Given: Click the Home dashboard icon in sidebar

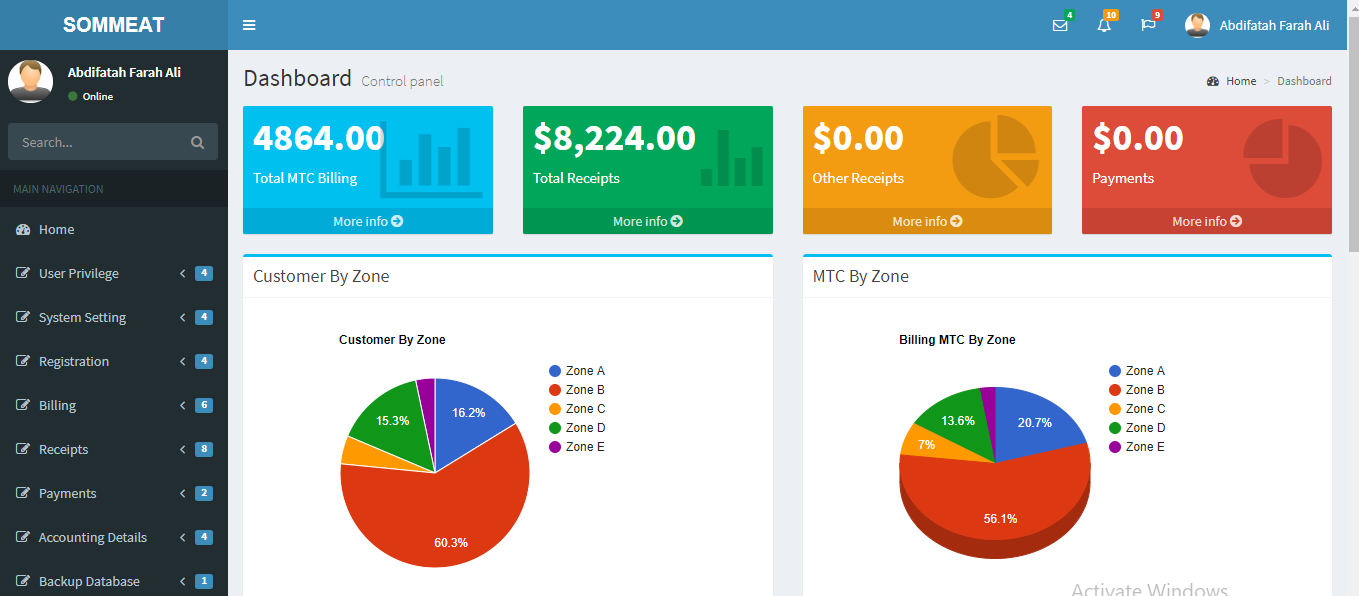Looking at the screenshot, I should tap(23, 230).
